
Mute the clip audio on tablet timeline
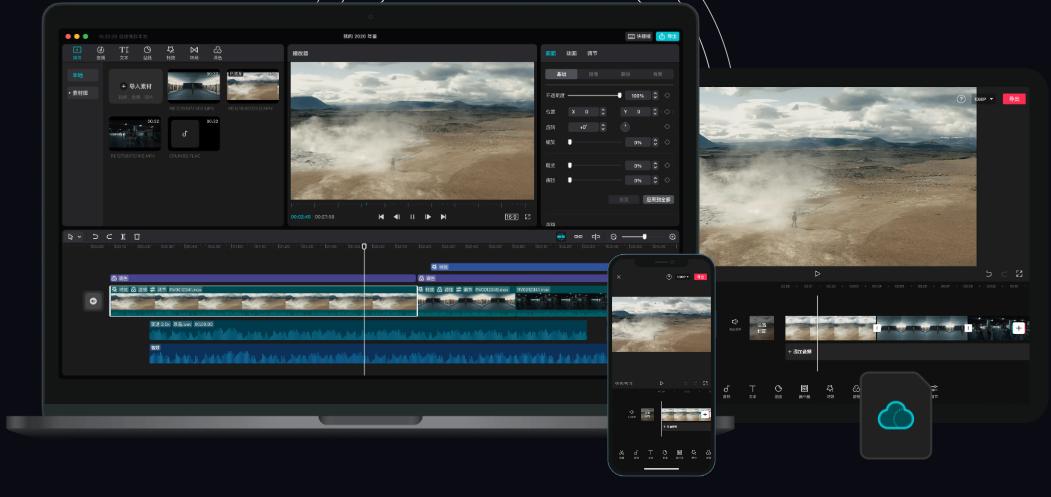click(734, 323)
